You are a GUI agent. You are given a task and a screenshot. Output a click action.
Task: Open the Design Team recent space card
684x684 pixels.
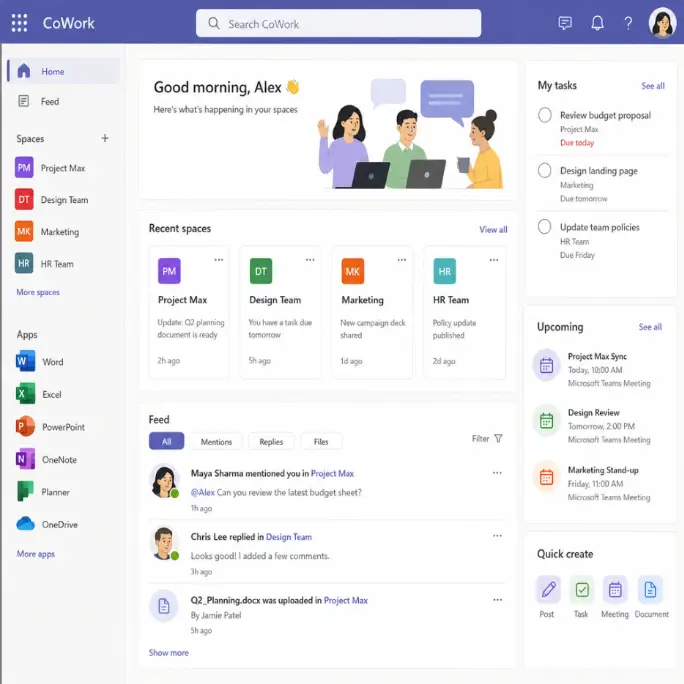pyautogui.click(x=280, y=312)
